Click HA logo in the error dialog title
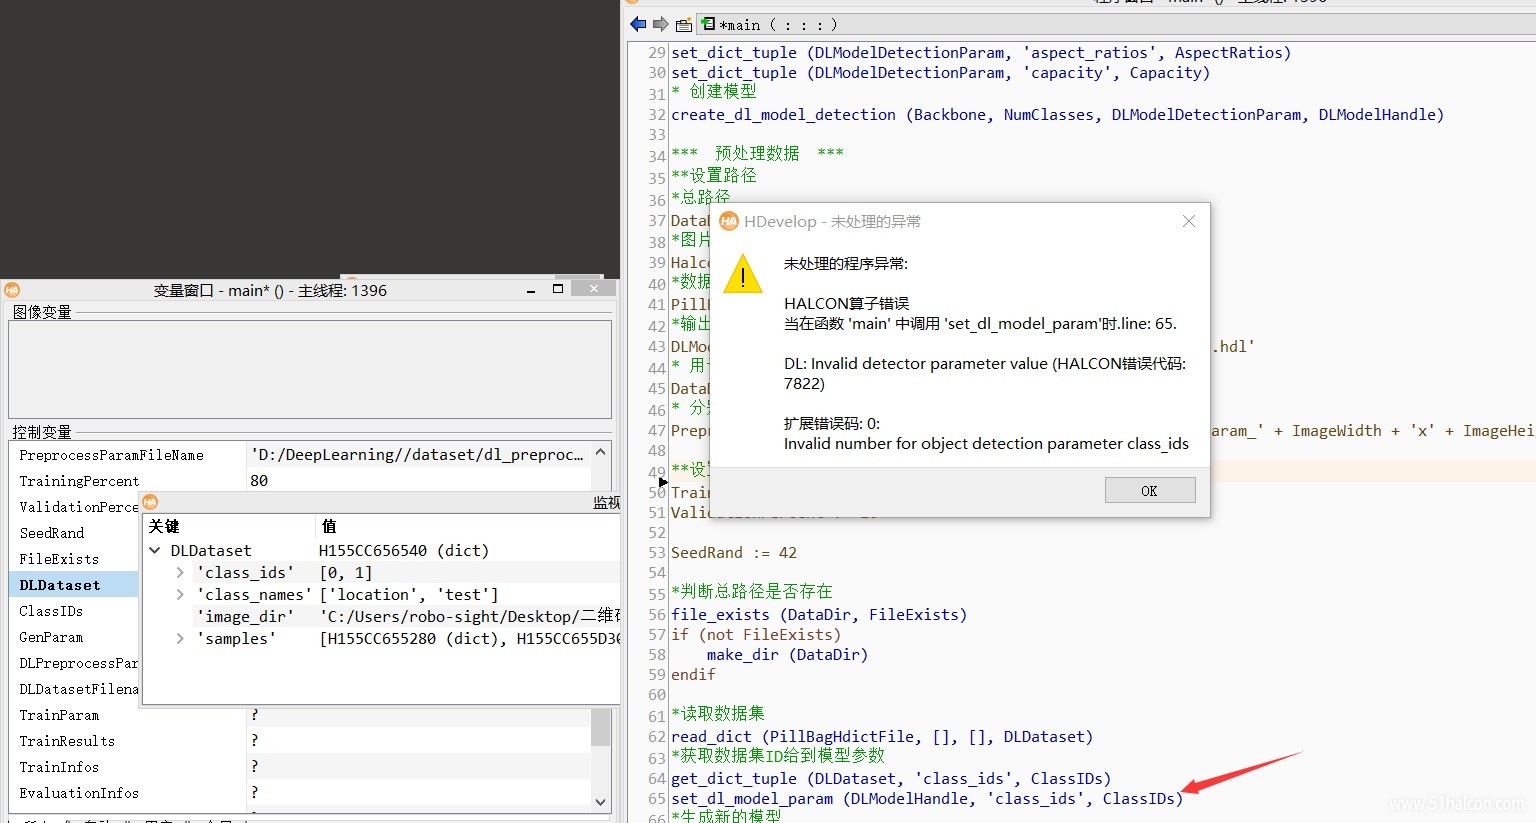 tap(729, 221)
